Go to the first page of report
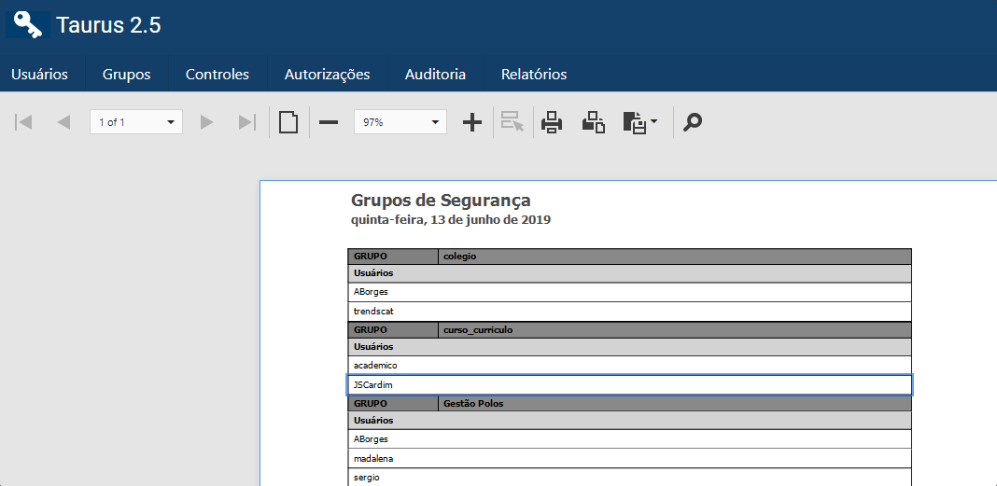 point(23,122)
